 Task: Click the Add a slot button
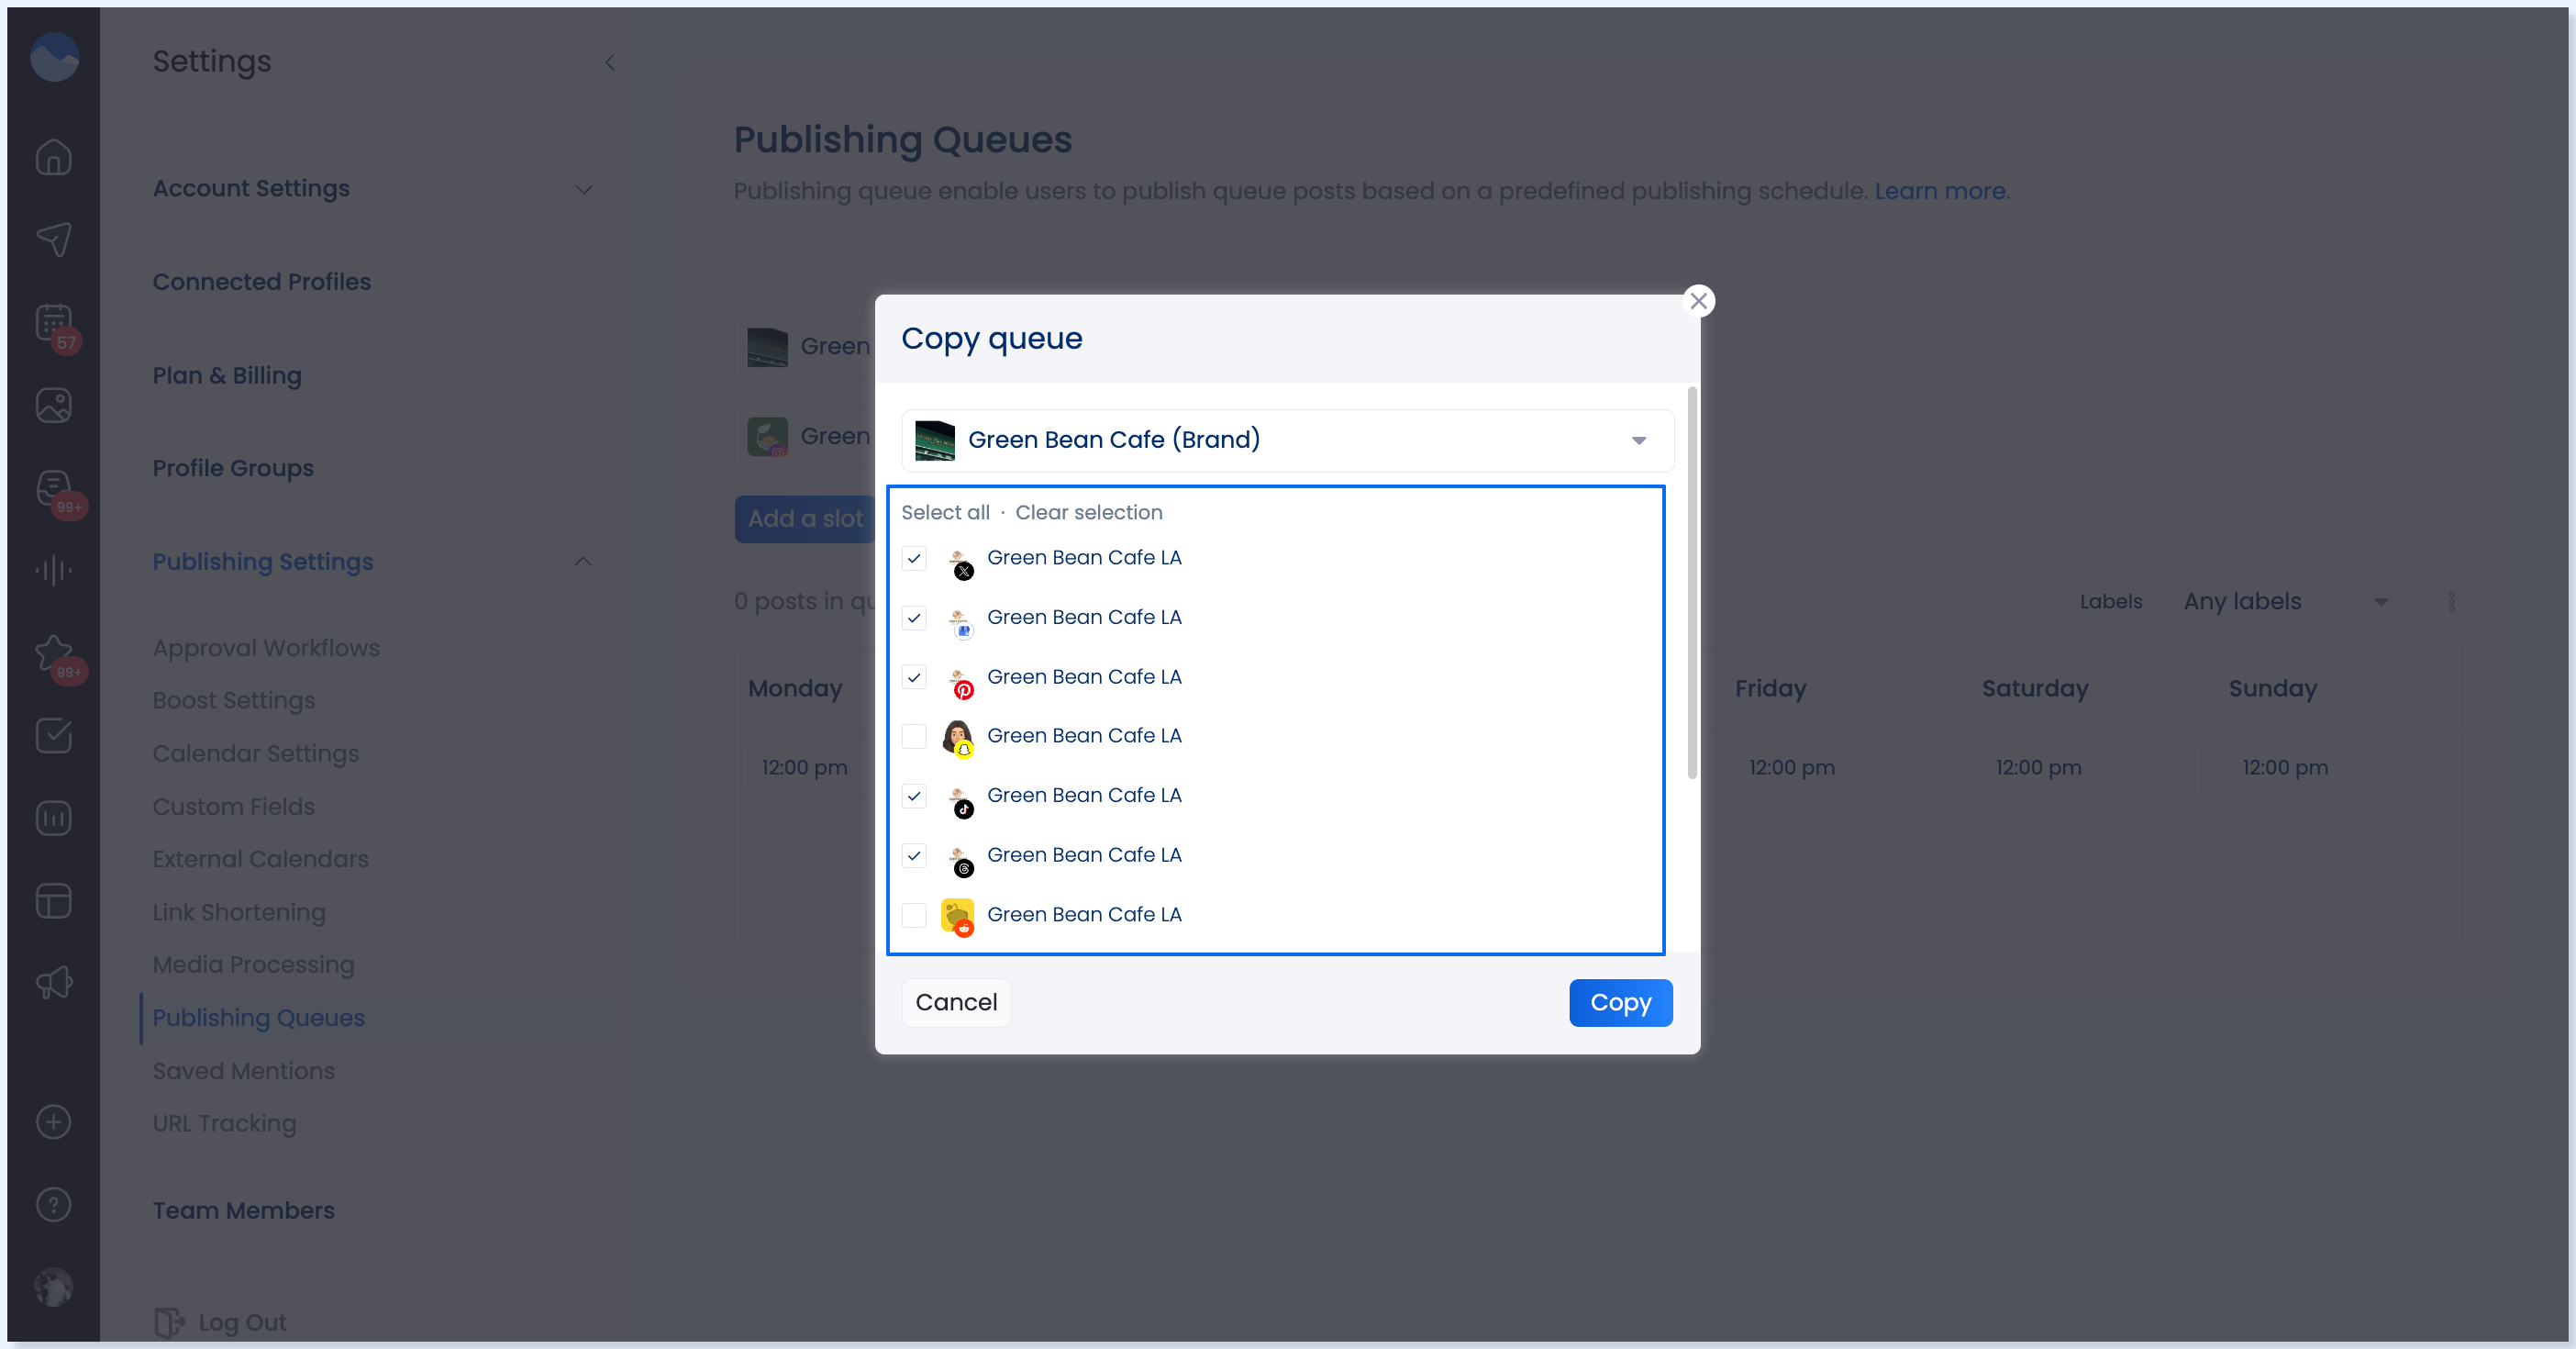pyautogui.click(x=805, y=519)
